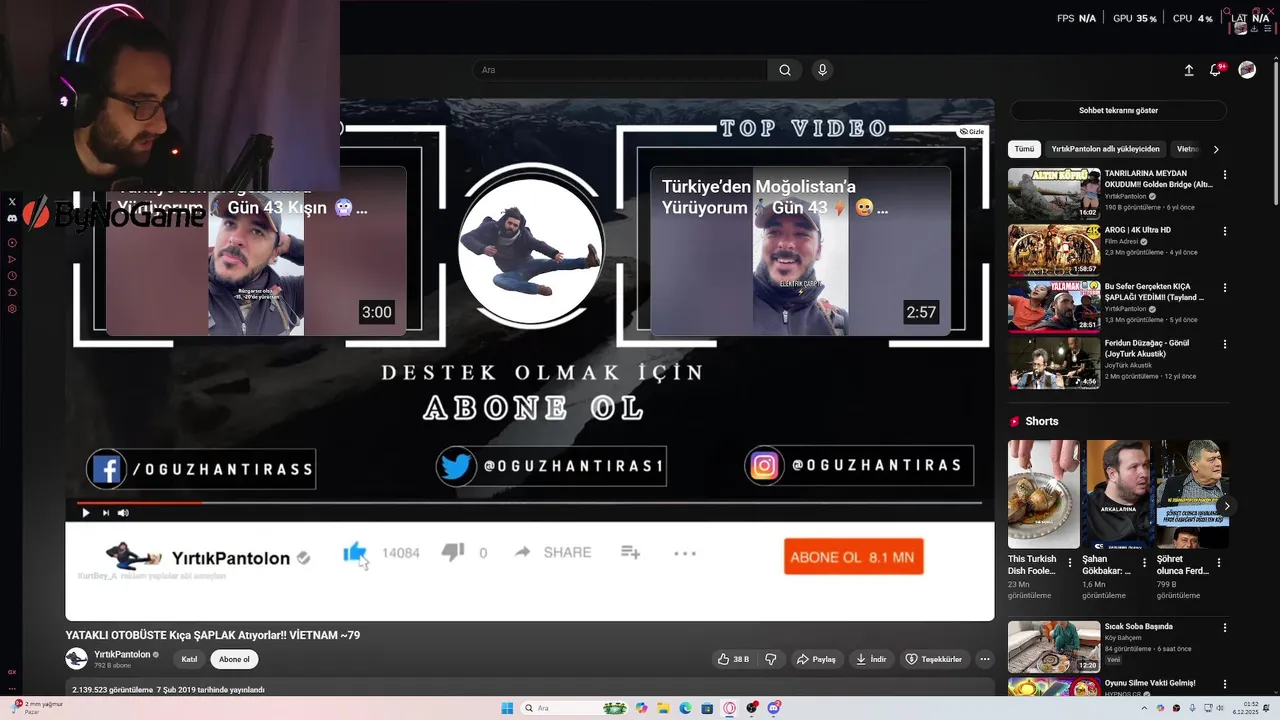Open History clock icon in Opera sidebar

coord(12,276)
